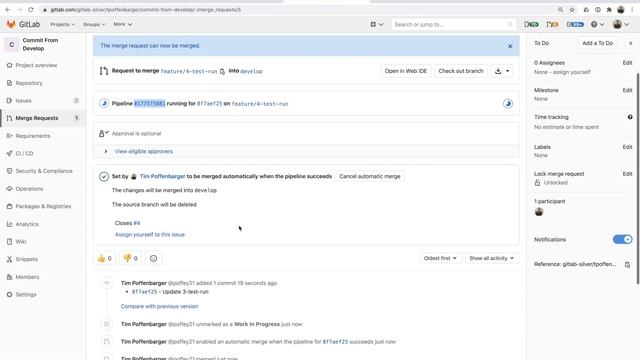This screenshot has height=360, width=640.
Task: Bookmark page with browser star icon
Action: pos(572,10)
